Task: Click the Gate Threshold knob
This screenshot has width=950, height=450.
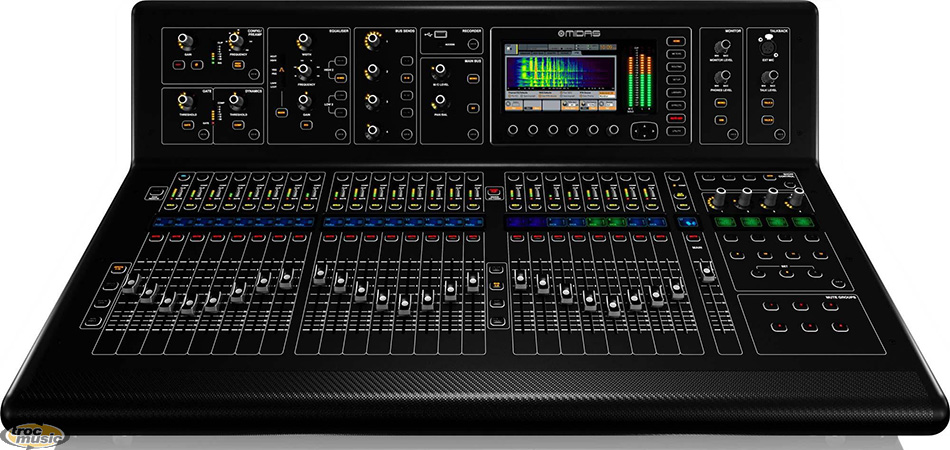Action: pos(184,100)
